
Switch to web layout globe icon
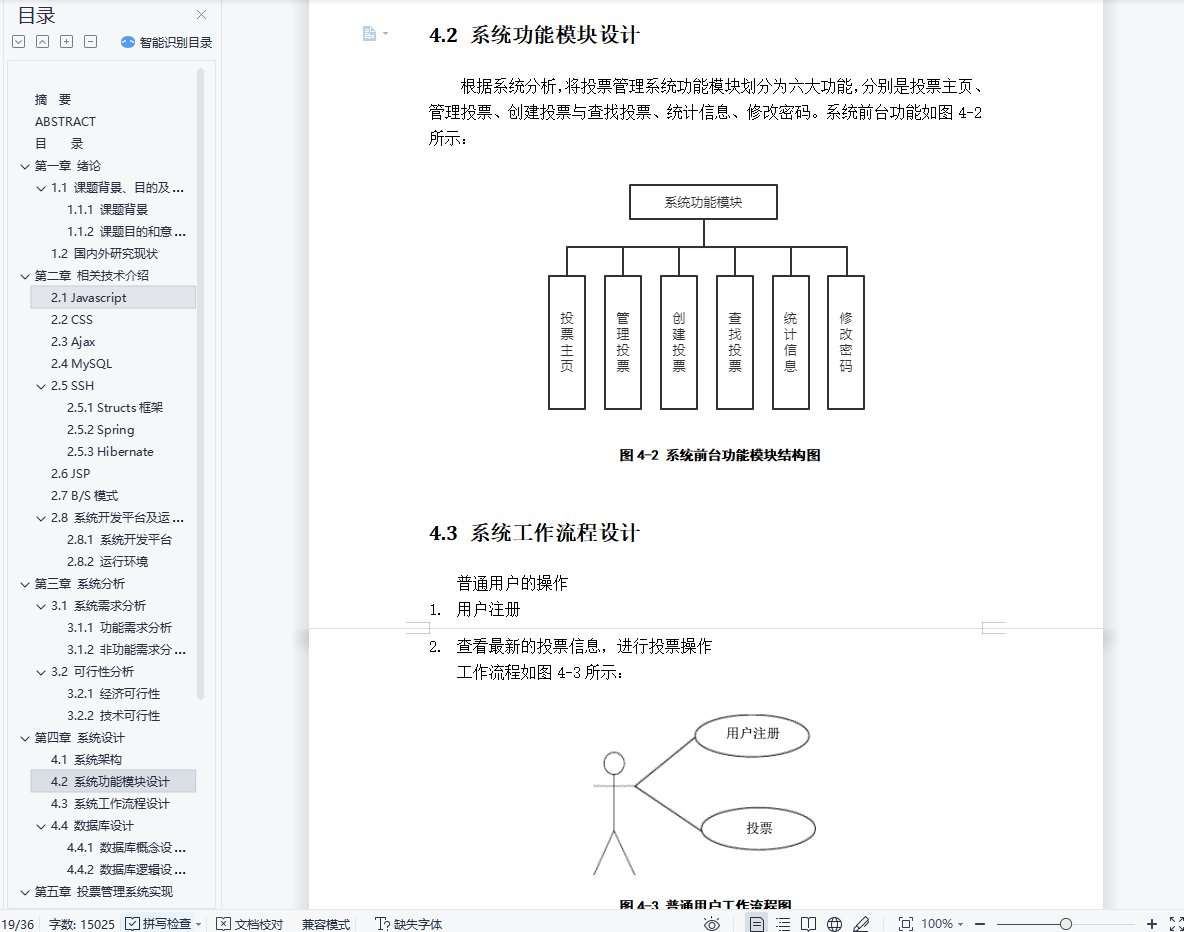click(x=835, y=924)
